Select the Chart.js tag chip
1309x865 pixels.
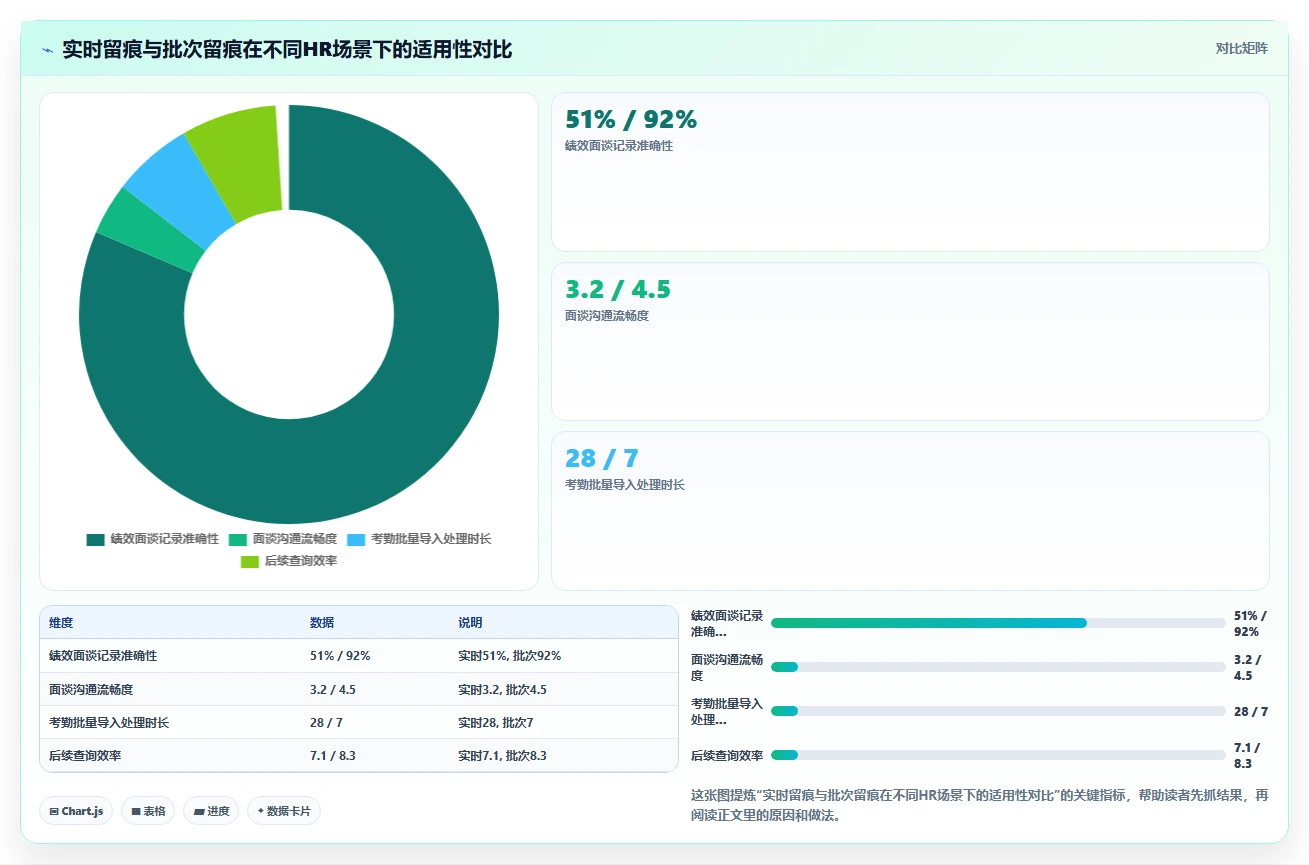coord(76,811)
